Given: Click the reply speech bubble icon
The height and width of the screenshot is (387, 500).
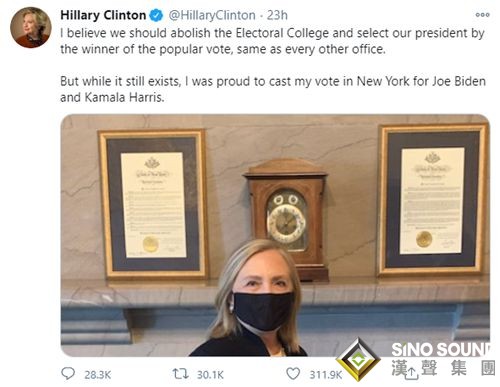Looking at the screenshot, I should (68, 373).
